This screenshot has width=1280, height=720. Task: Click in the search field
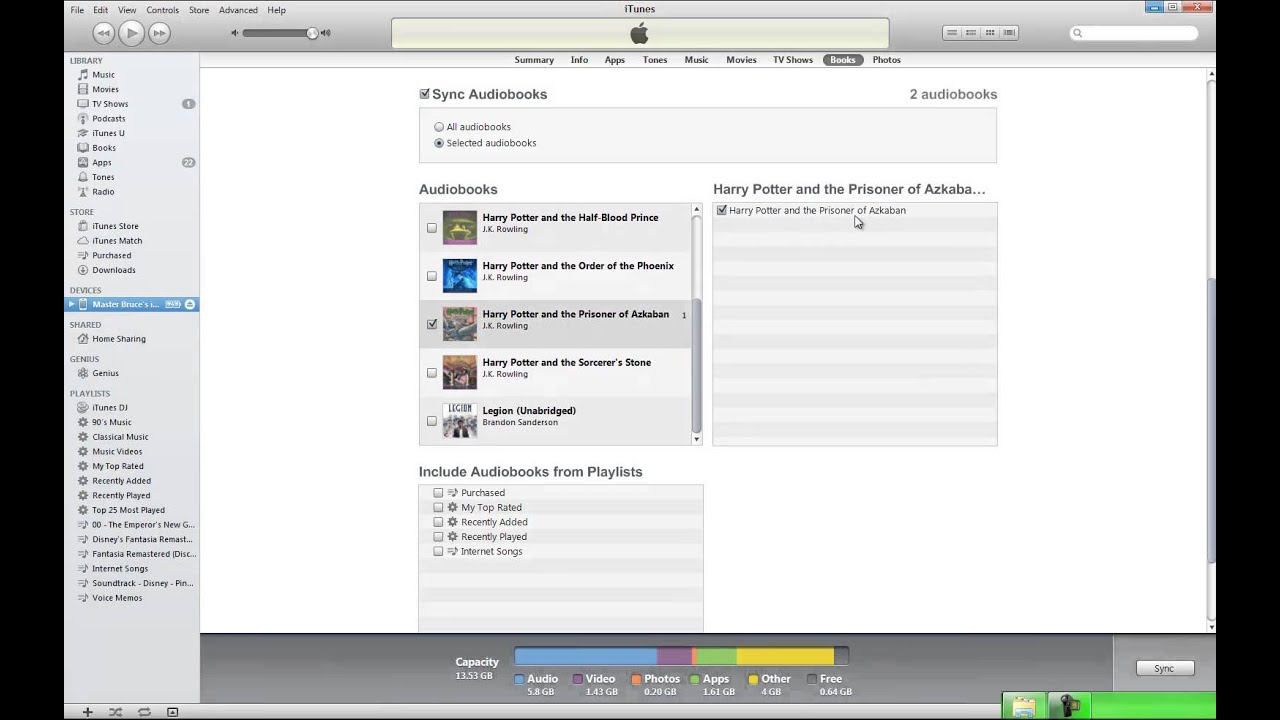click(1133, 33)
